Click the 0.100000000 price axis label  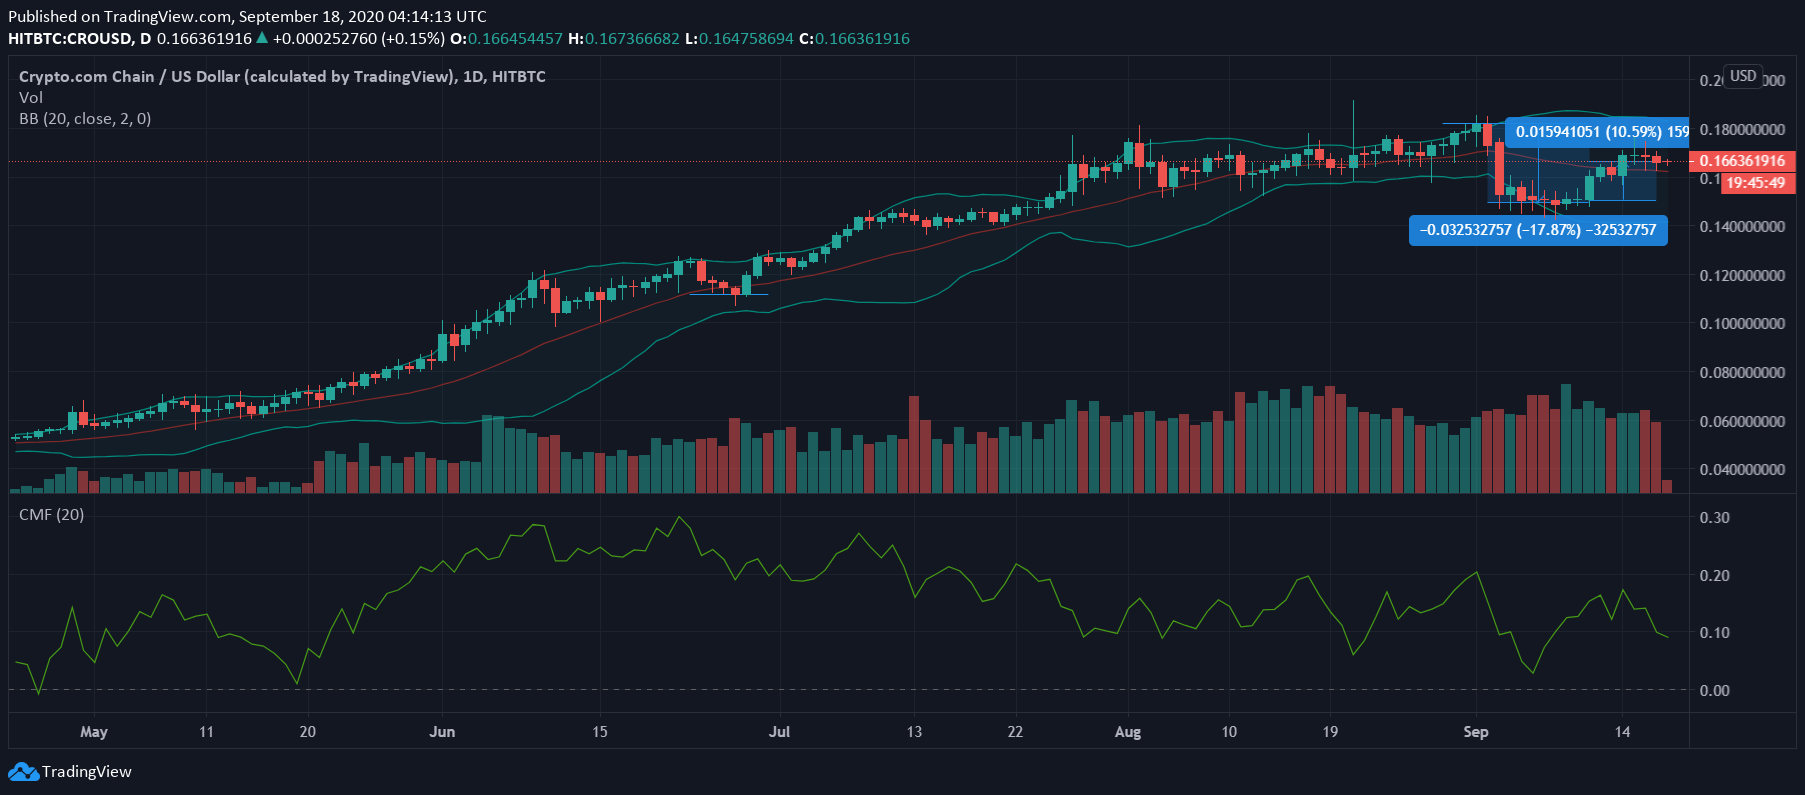(x=1742, y=324)
